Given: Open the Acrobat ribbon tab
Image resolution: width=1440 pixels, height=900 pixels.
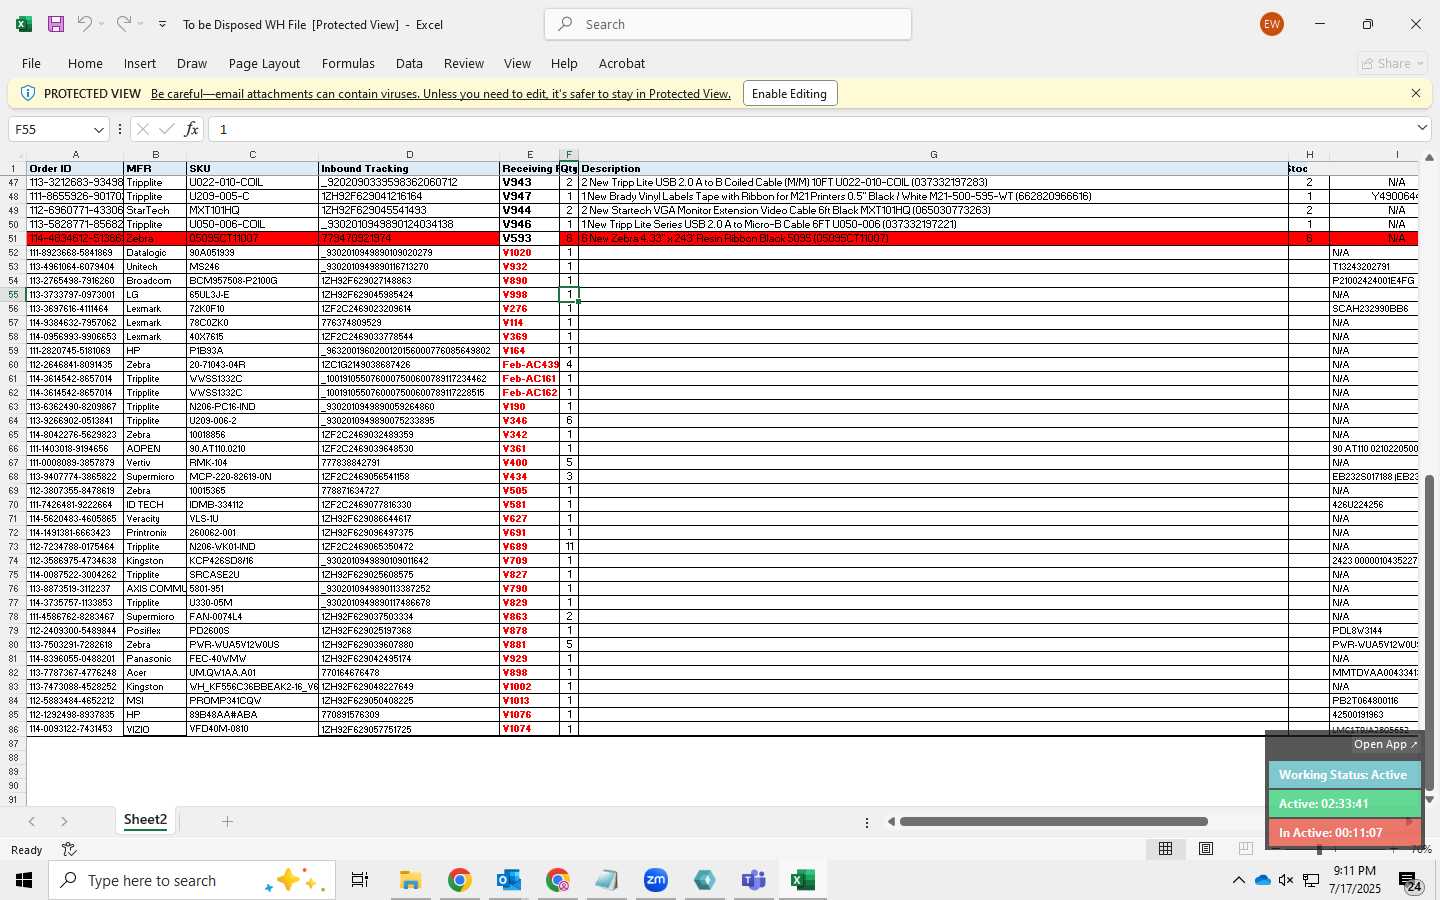Looking at the screenshot, I should (622, 63).
